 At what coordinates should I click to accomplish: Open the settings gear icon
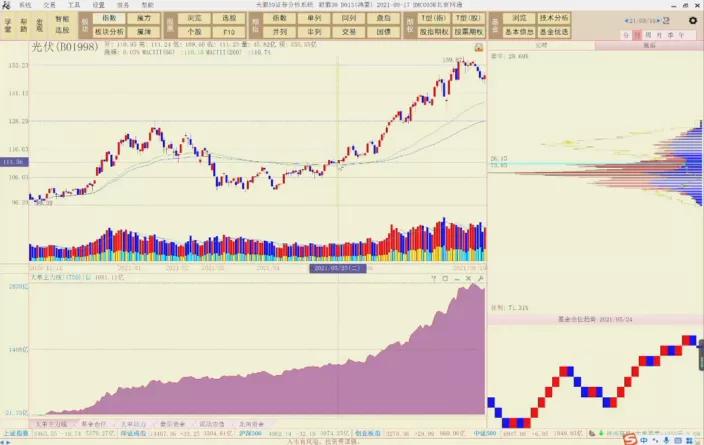[693, 20]
